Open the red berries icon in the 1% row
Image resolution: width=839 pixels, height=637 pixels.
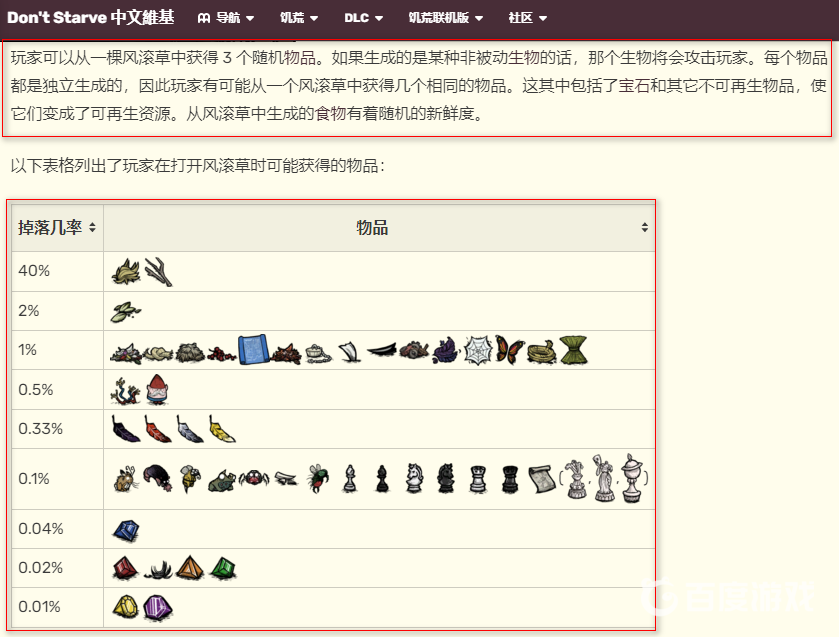click(222, 353)
